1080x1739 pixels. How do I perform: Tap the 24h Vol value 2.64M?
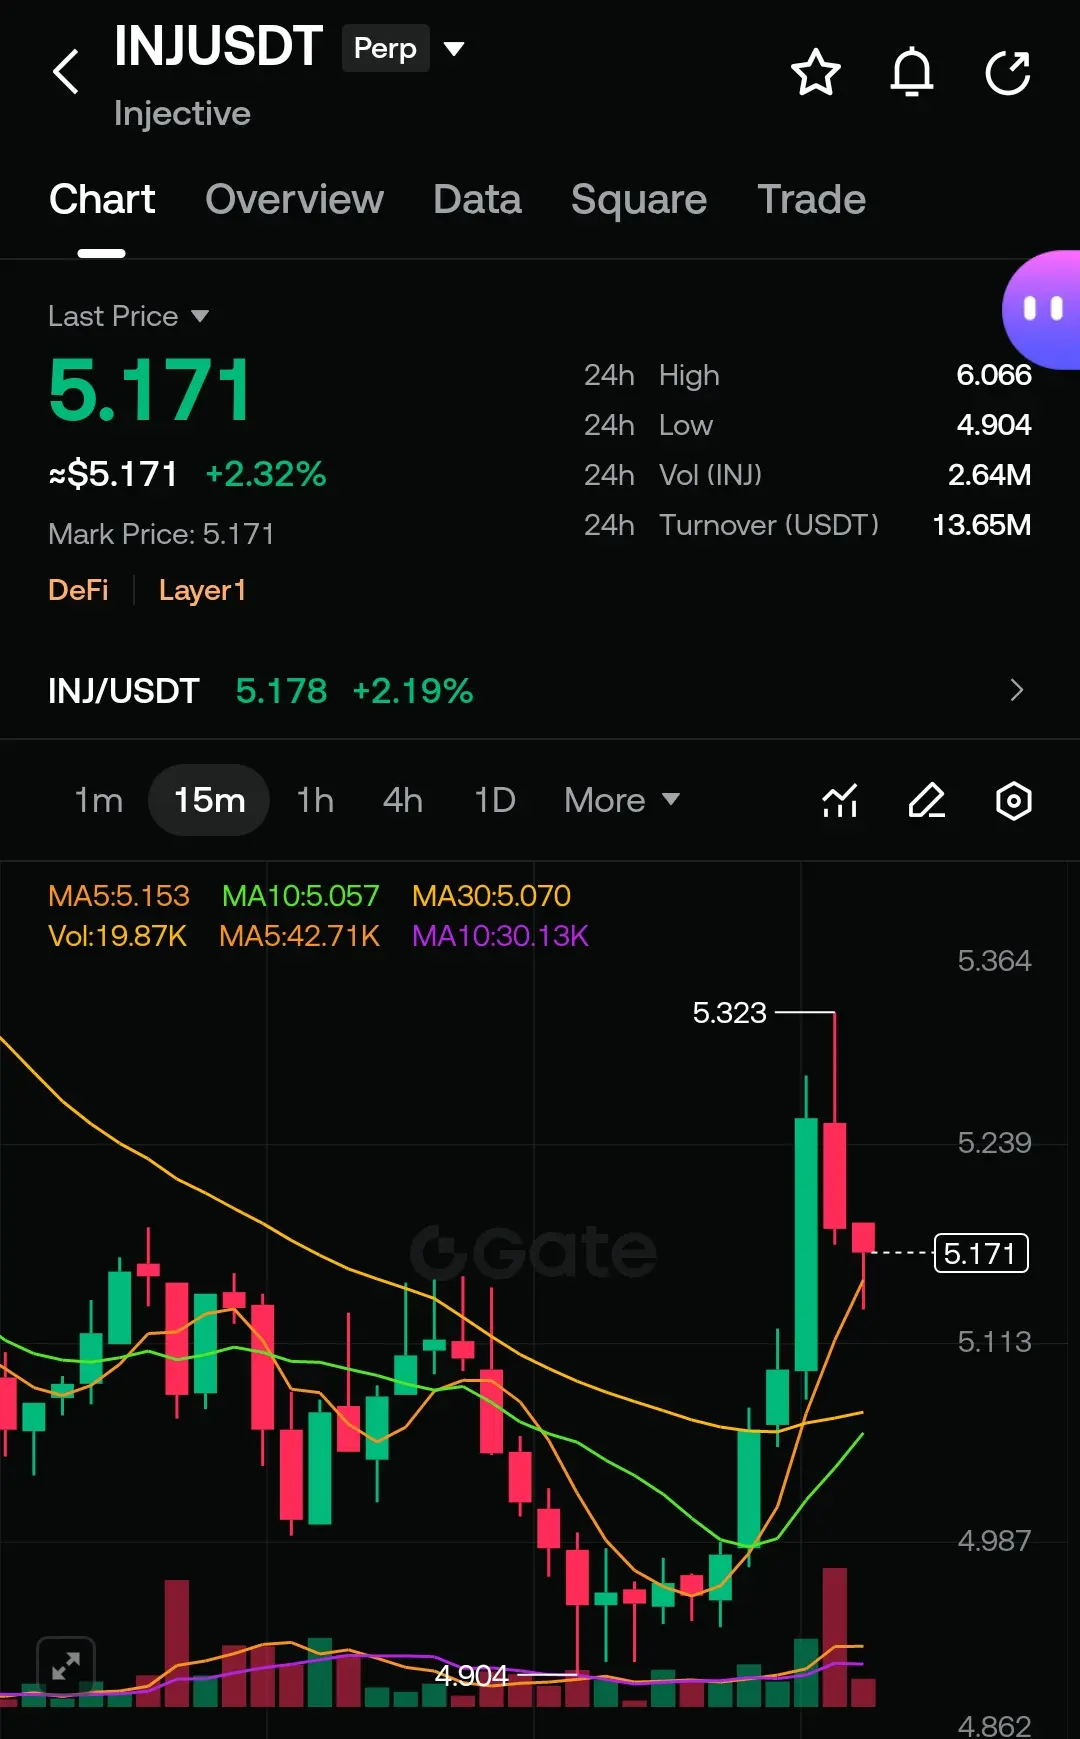(989, 475)
